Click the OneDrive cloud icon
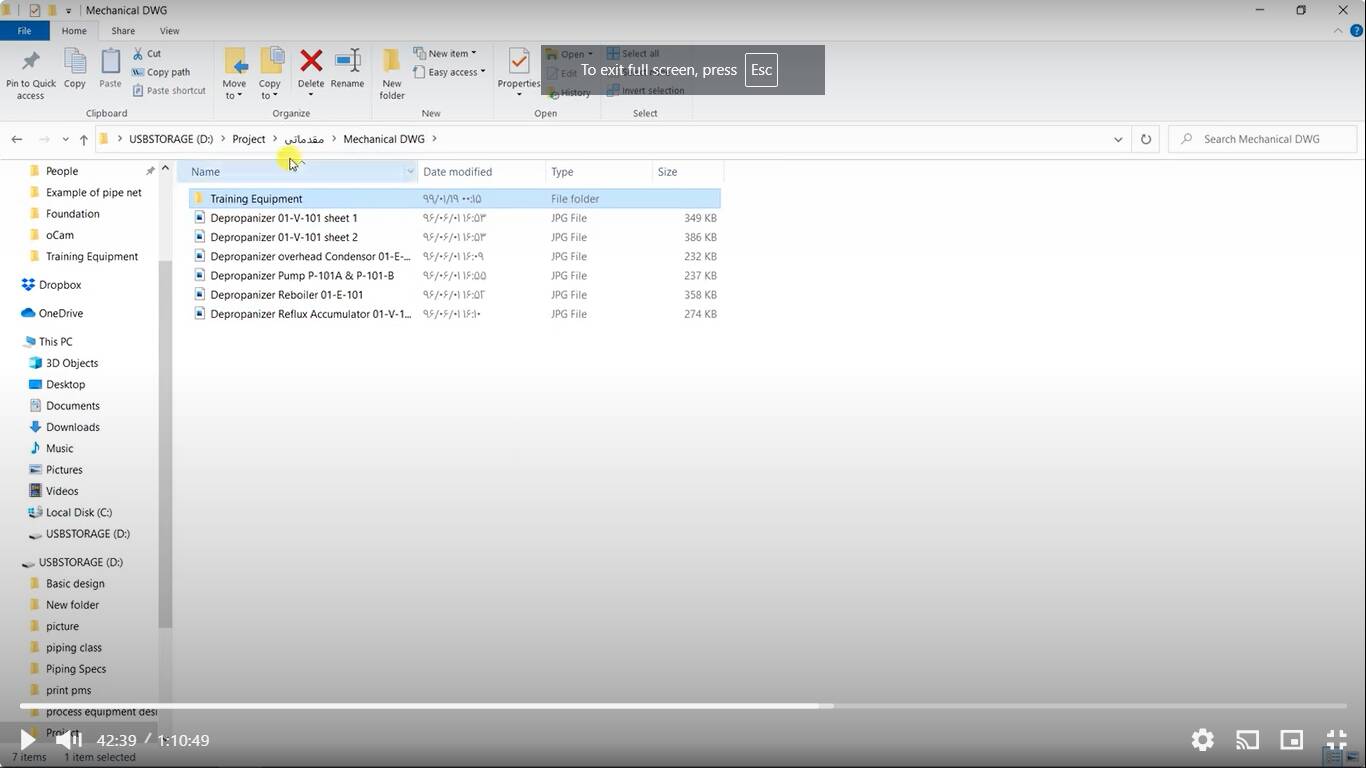 (x=28, y=313)
